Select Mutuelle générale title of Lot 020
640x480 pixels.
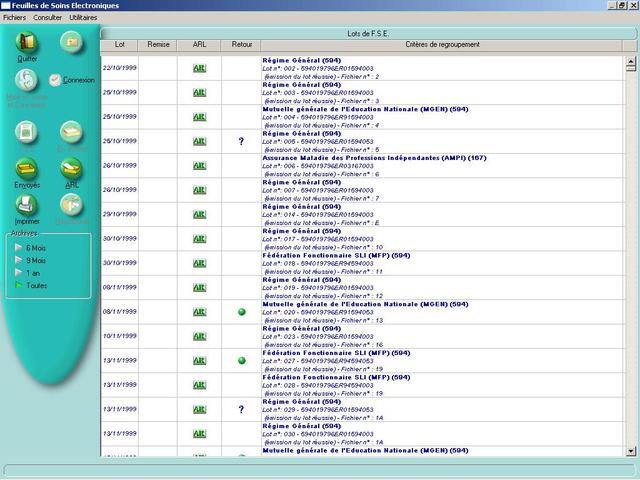pos(365,304)
